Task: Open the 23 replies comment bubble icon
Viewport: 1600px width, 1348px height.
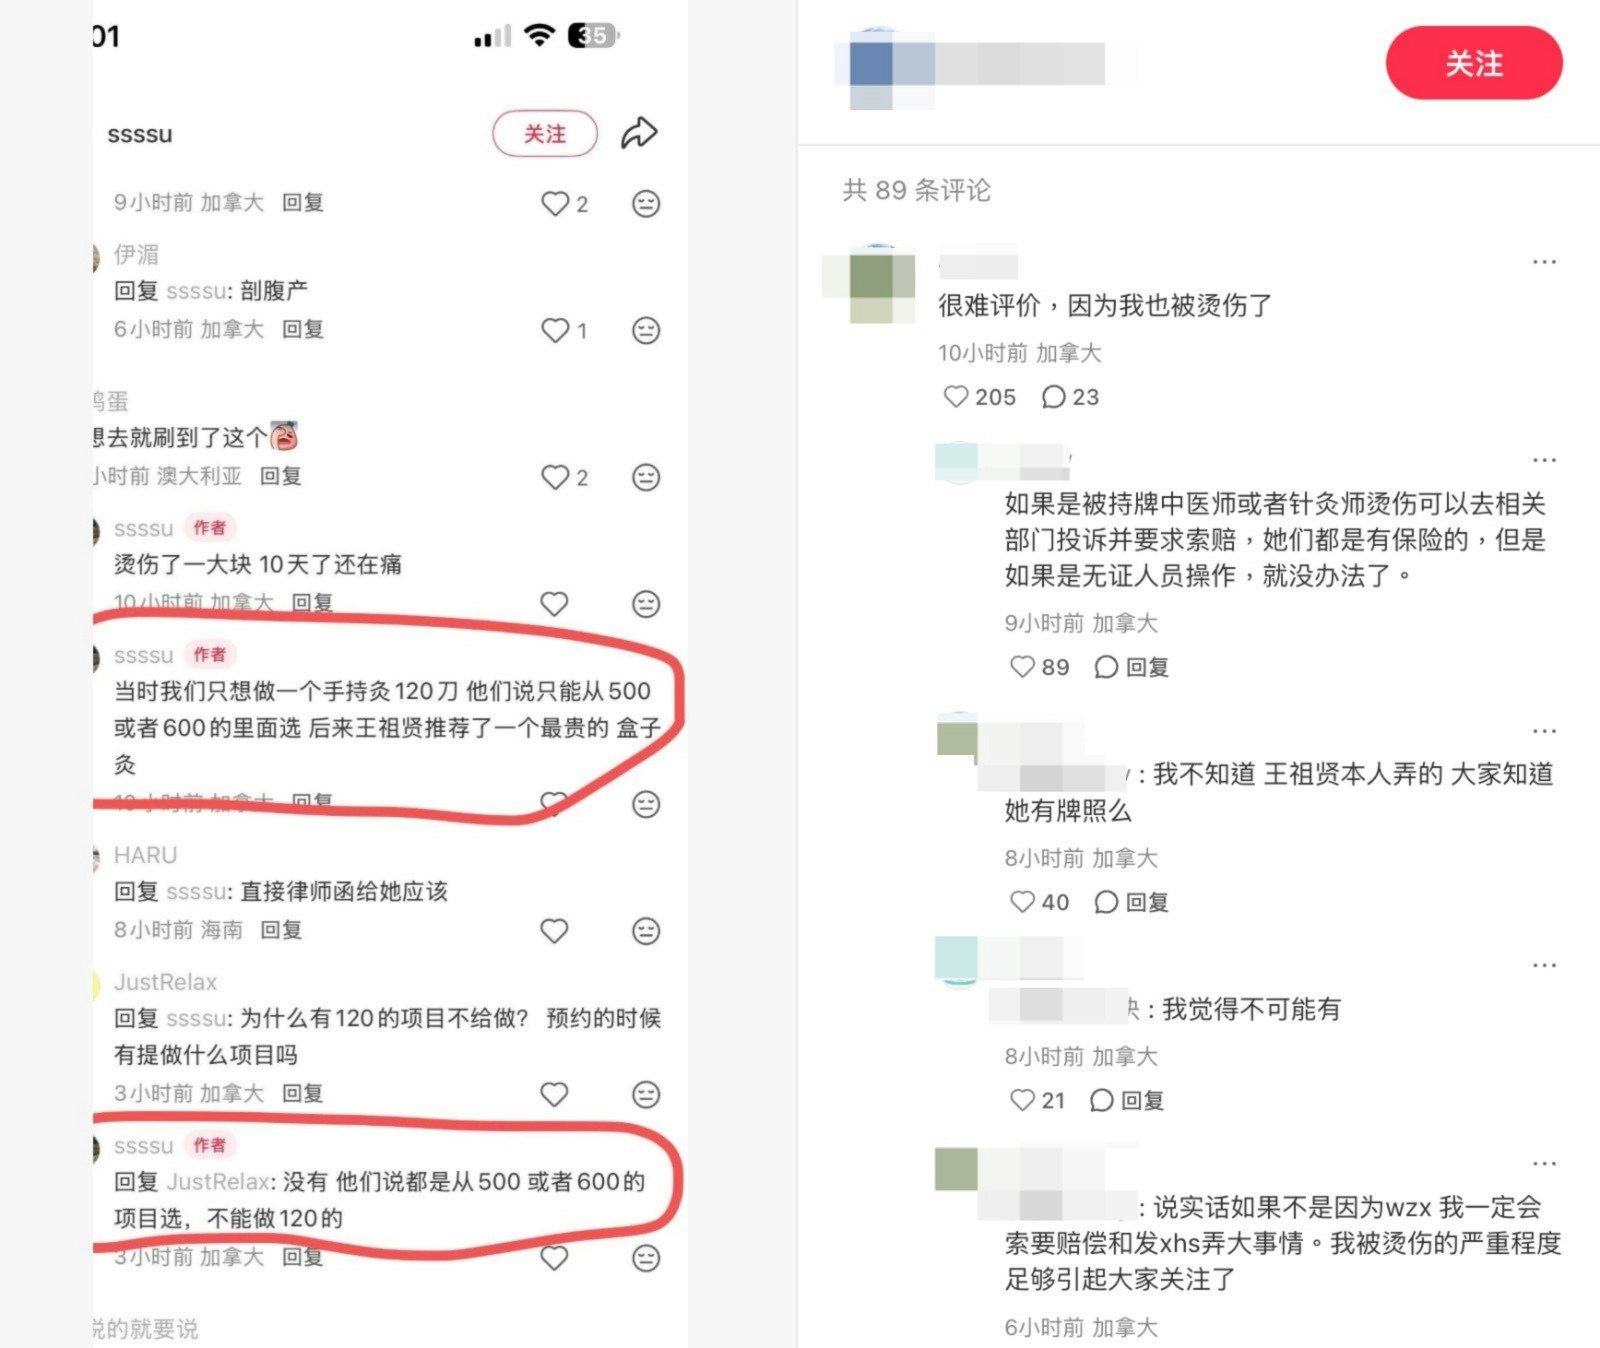Action: pos(1053,397)
